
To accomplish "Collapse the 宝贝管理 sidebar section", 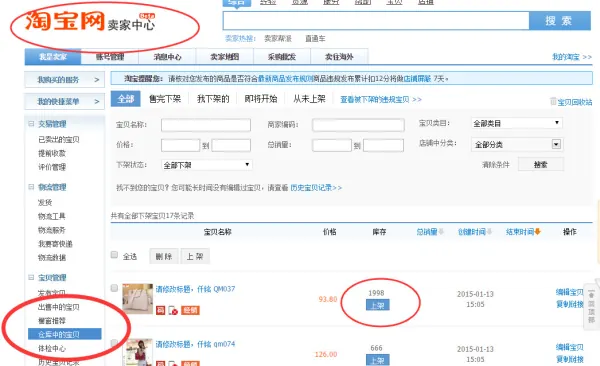I will [x=31, y=277].
